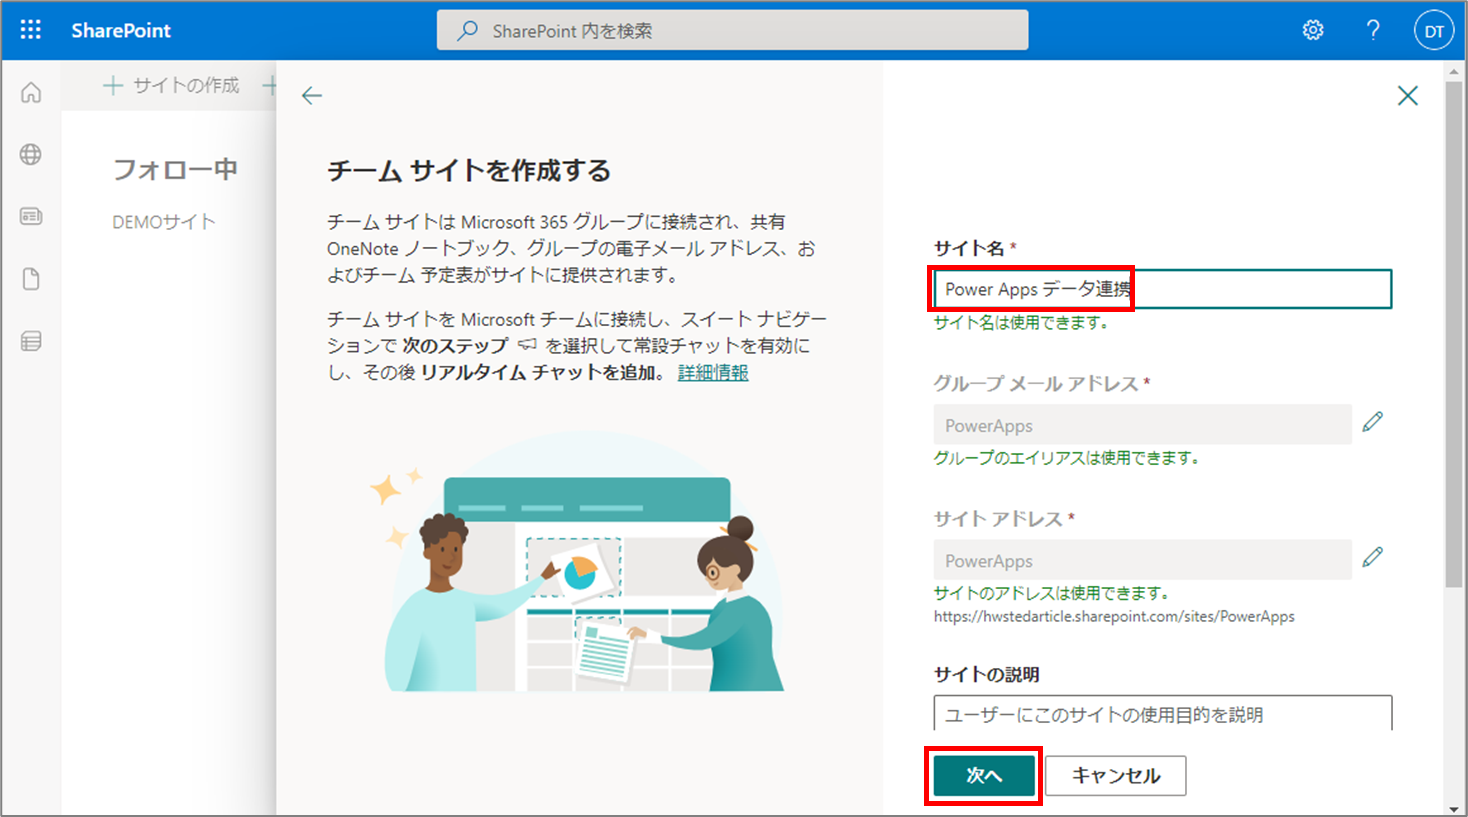Open My Files page icon
1468x817 pixels.
pyautogui.click(x=31, y=279)
